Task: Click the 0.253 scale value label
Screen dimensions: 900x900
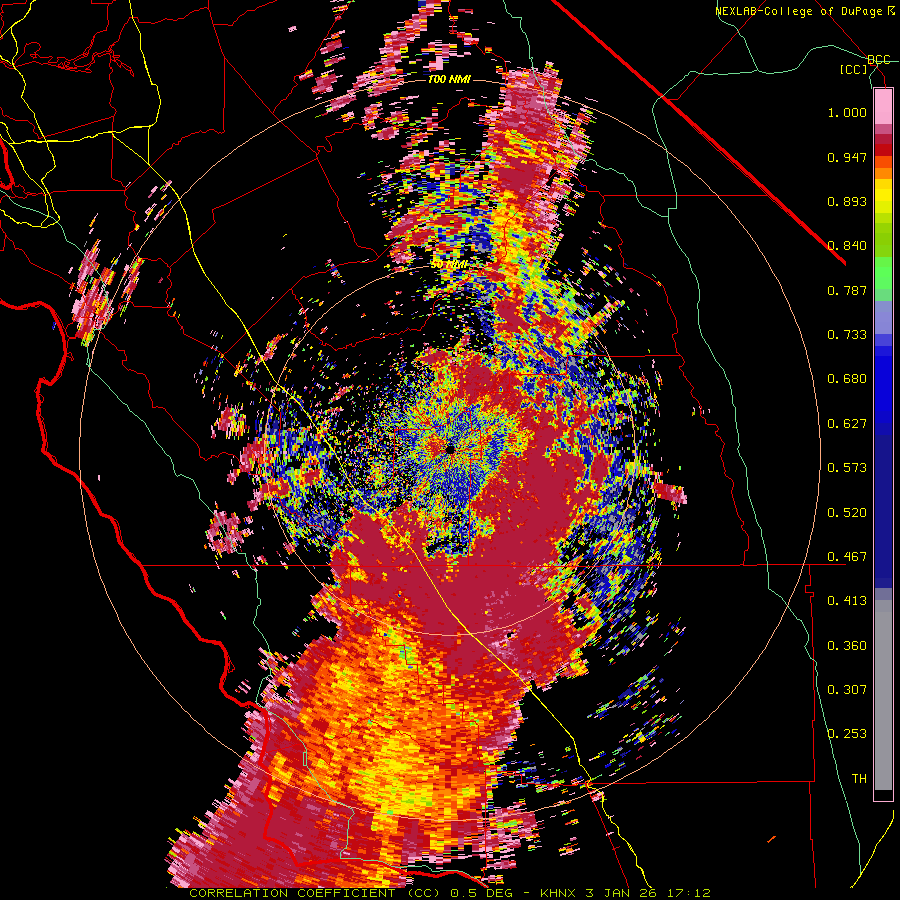Action: pos(847,734)
